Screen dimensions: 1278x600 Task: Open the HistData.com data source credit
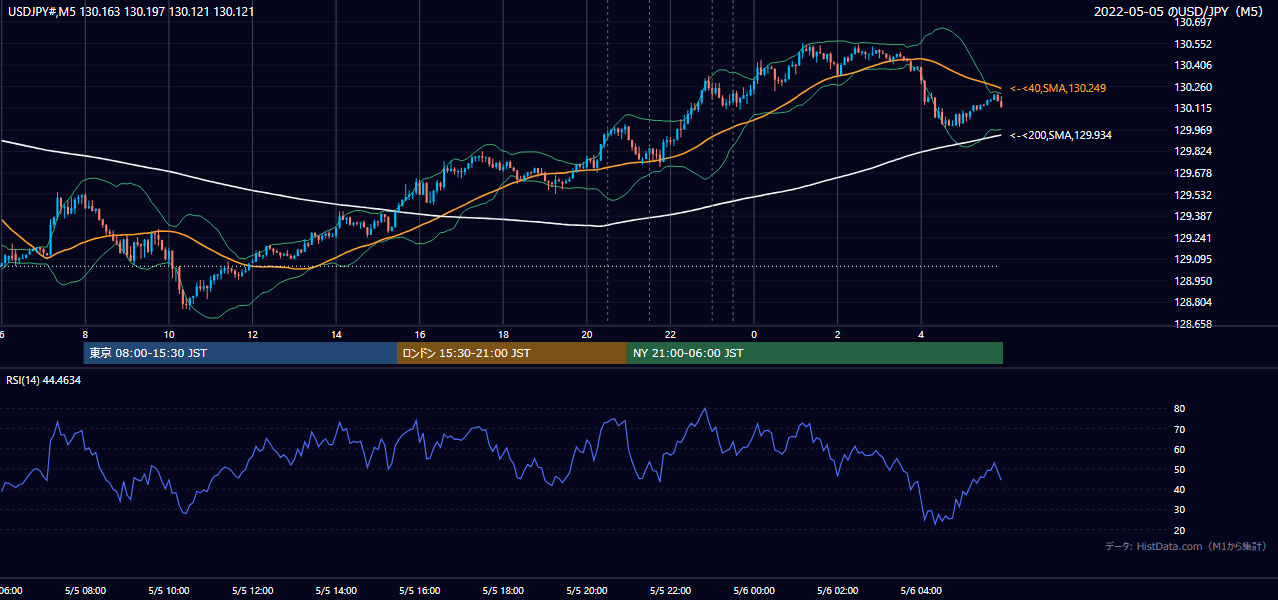coord(1186,546)
